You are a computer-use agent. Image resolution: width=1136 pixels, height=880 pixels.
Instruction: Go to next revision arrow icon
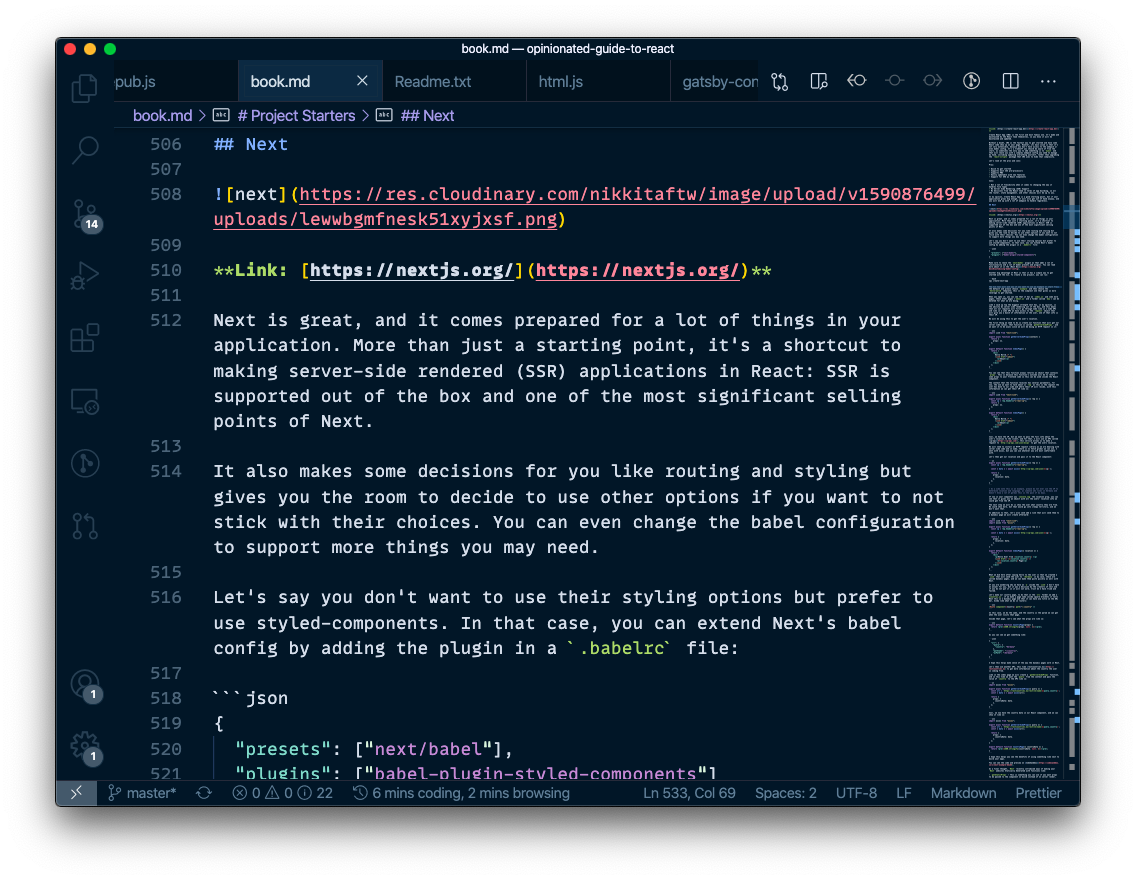(x=932, y=80)
